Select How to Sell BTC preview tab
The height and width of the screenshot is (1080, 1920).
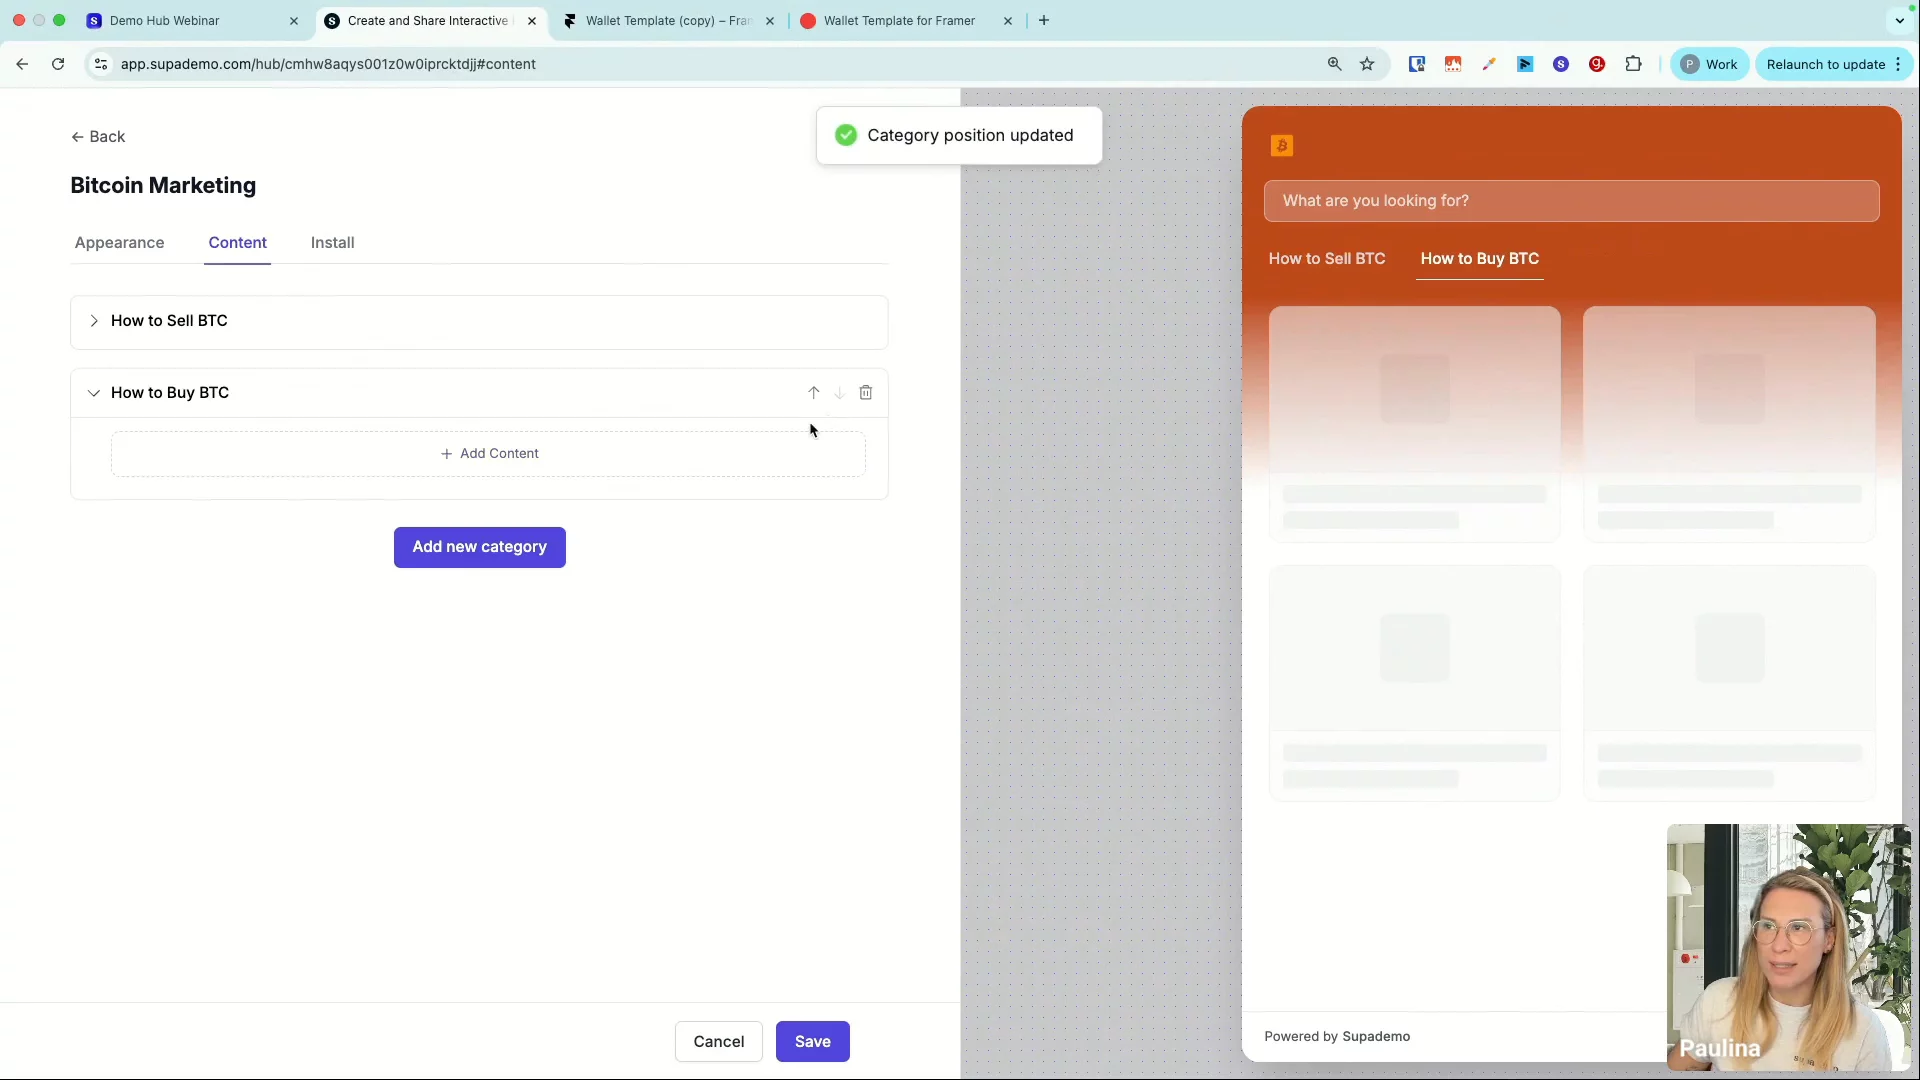(x=1326, y=259)
